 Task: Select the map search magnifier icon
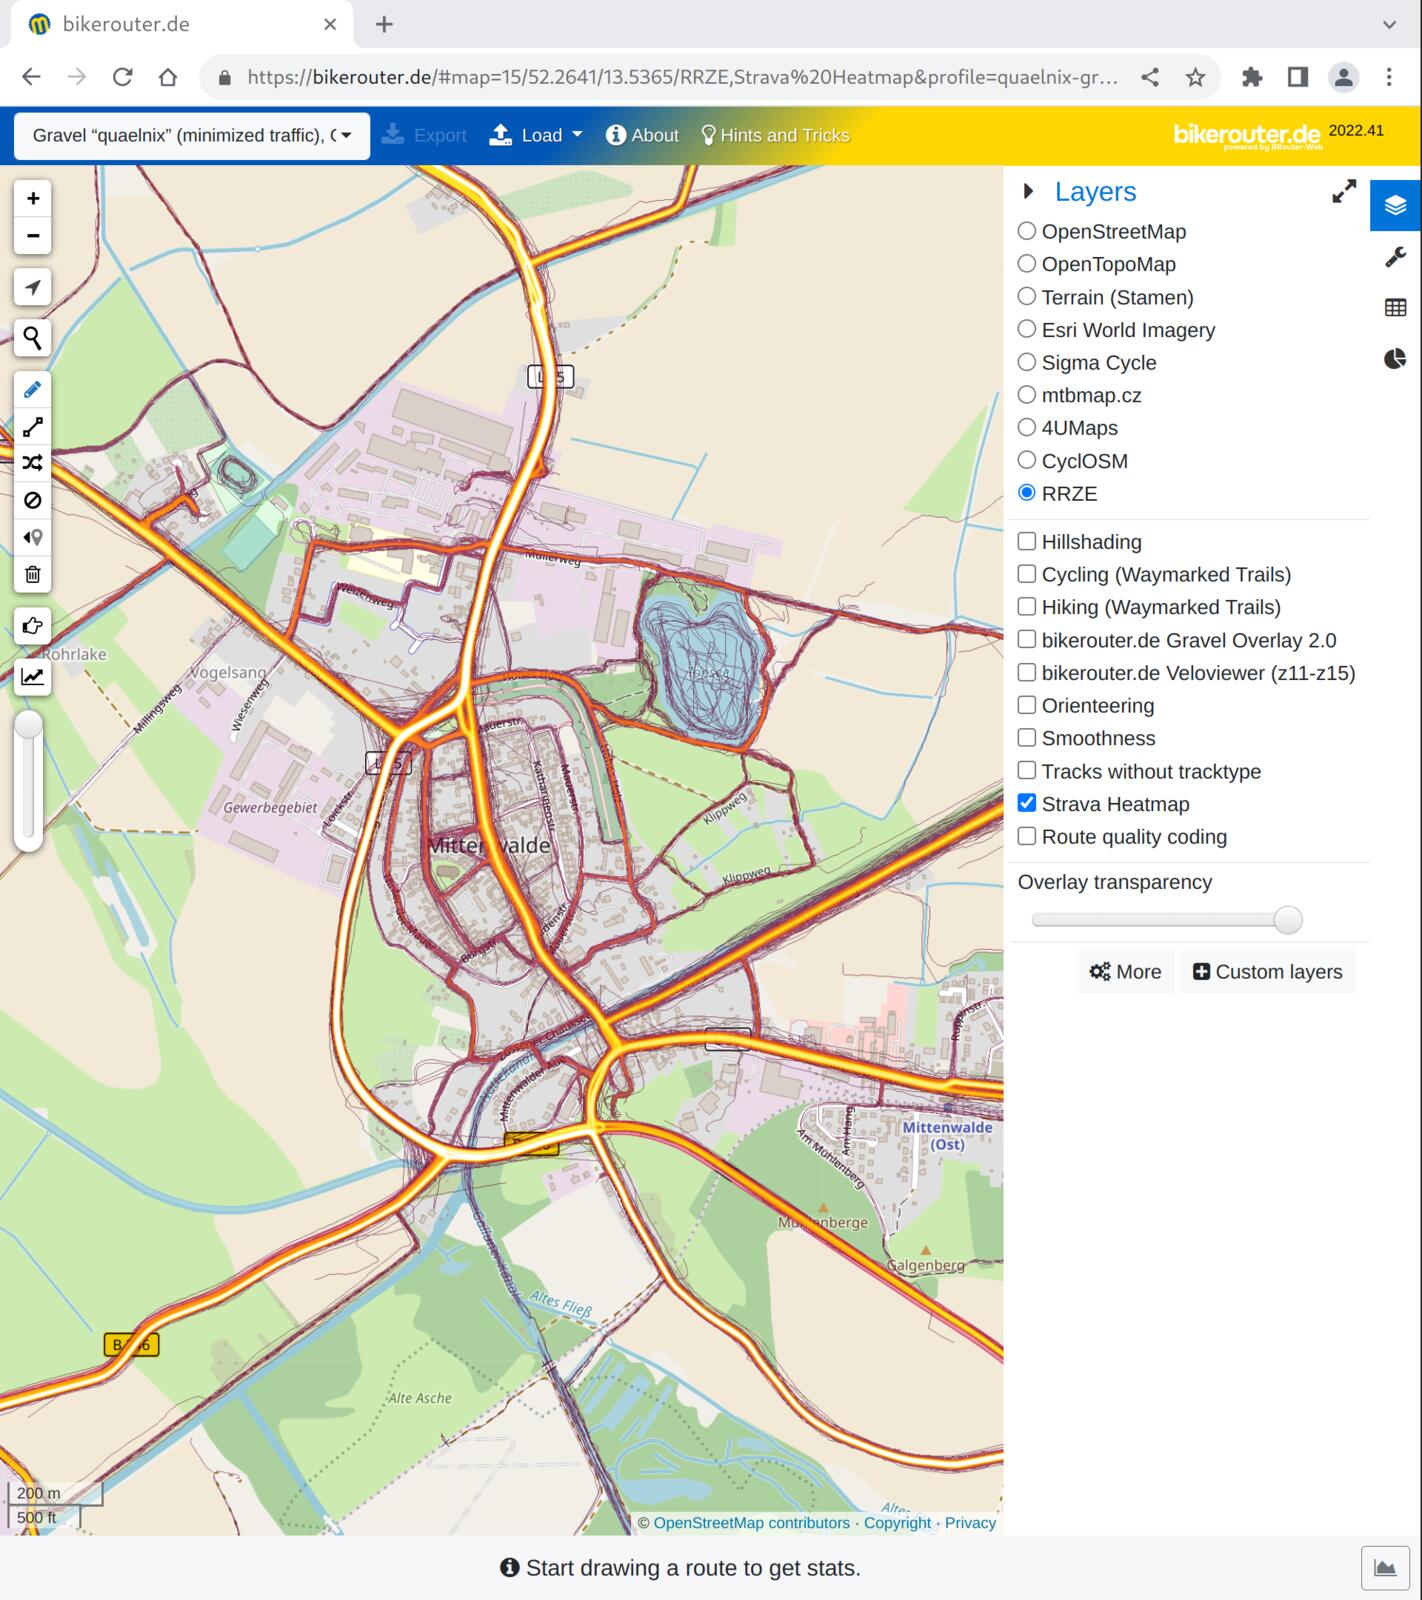(32, 338)
